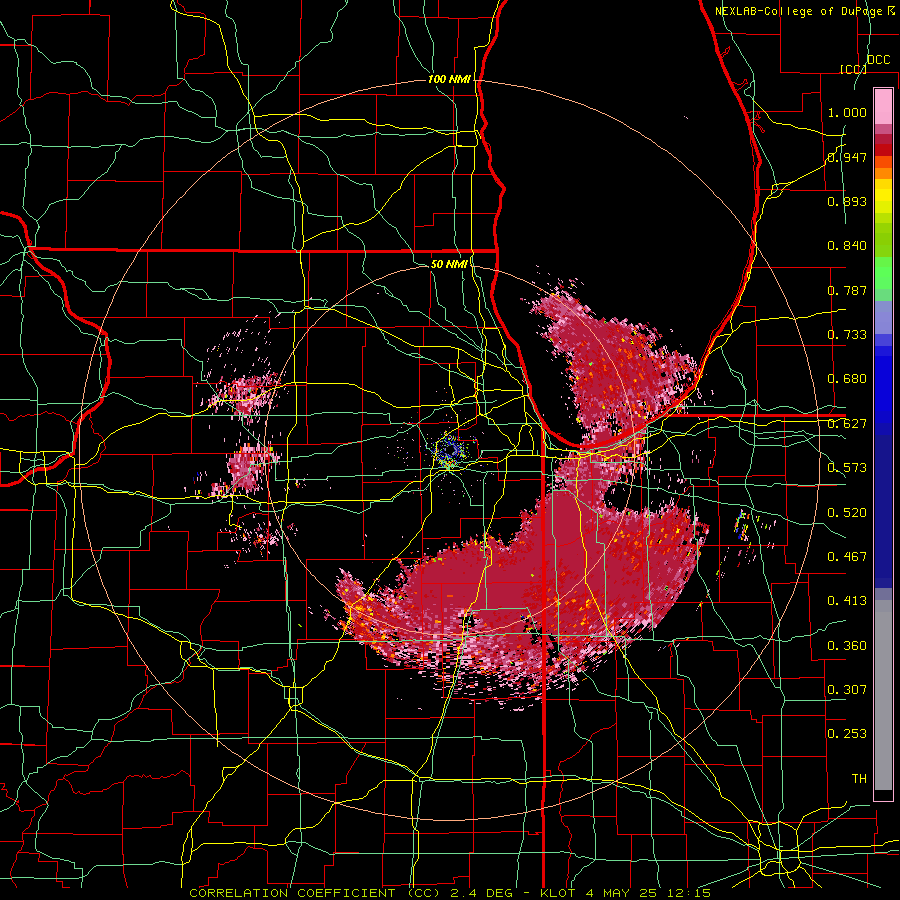Click the 0.627 scale value

click(847, 424)
